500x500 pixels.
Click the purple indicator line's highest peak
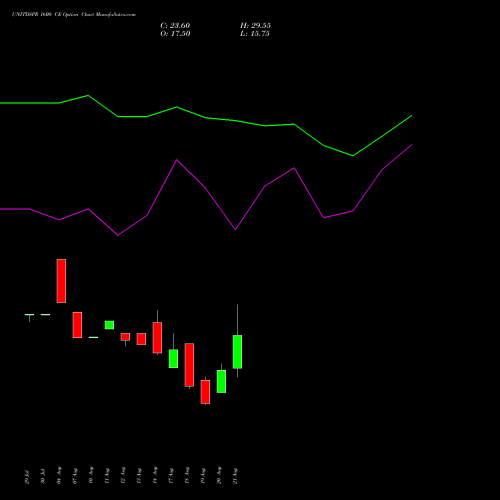(411, 145)
